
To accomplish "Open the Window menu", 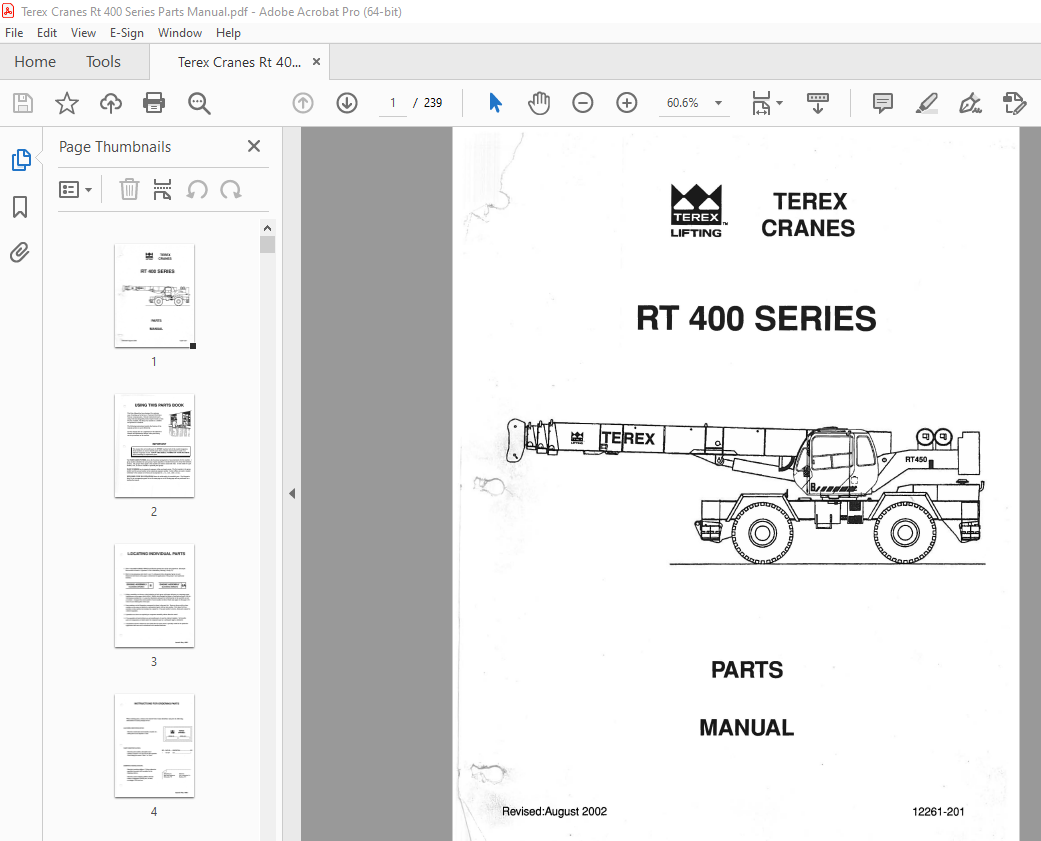I will pyautogui.click(x=179, y=33).
